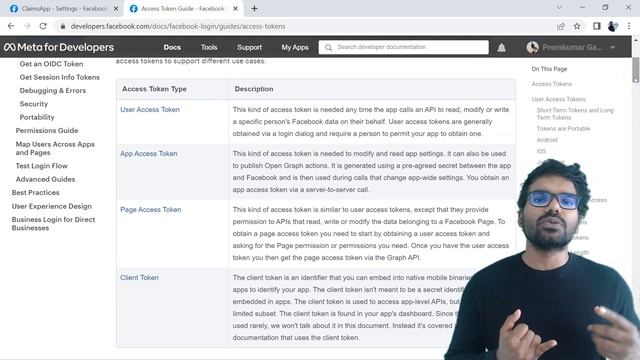Open Map Users Across Apps and Pages
Screen dimensions: 640x360
(55, 149)
